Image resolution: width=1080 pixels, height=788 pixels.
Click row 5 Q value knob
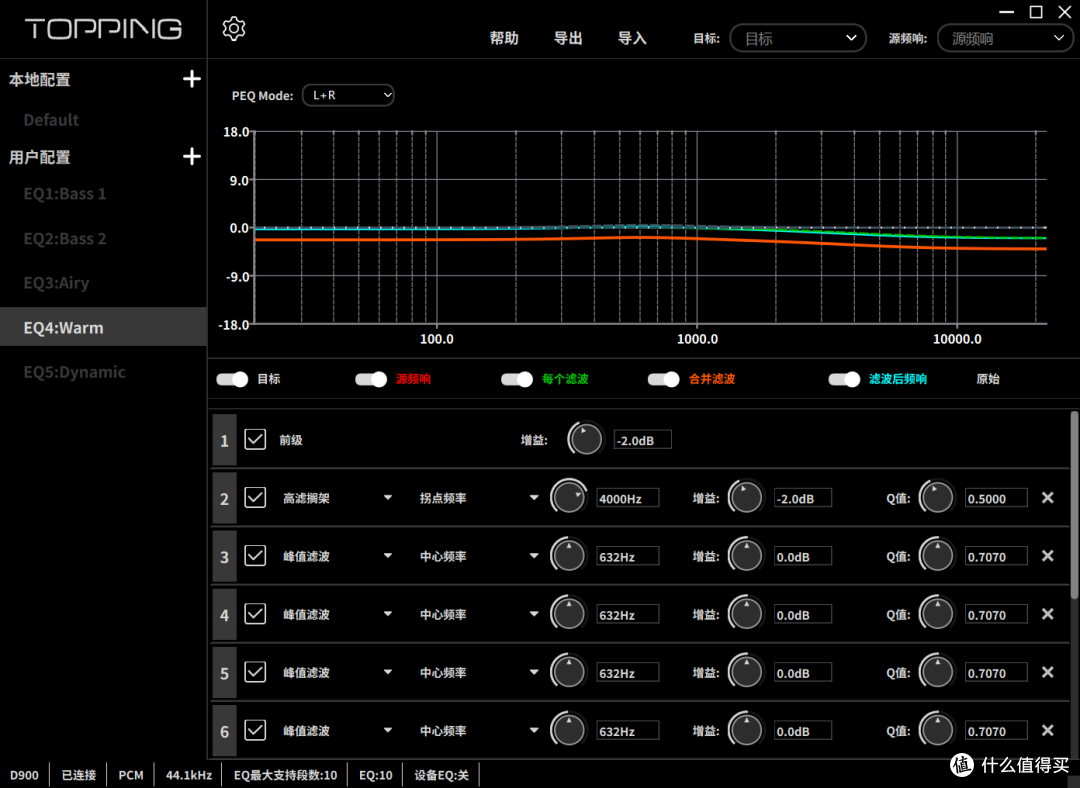(937, 672)
